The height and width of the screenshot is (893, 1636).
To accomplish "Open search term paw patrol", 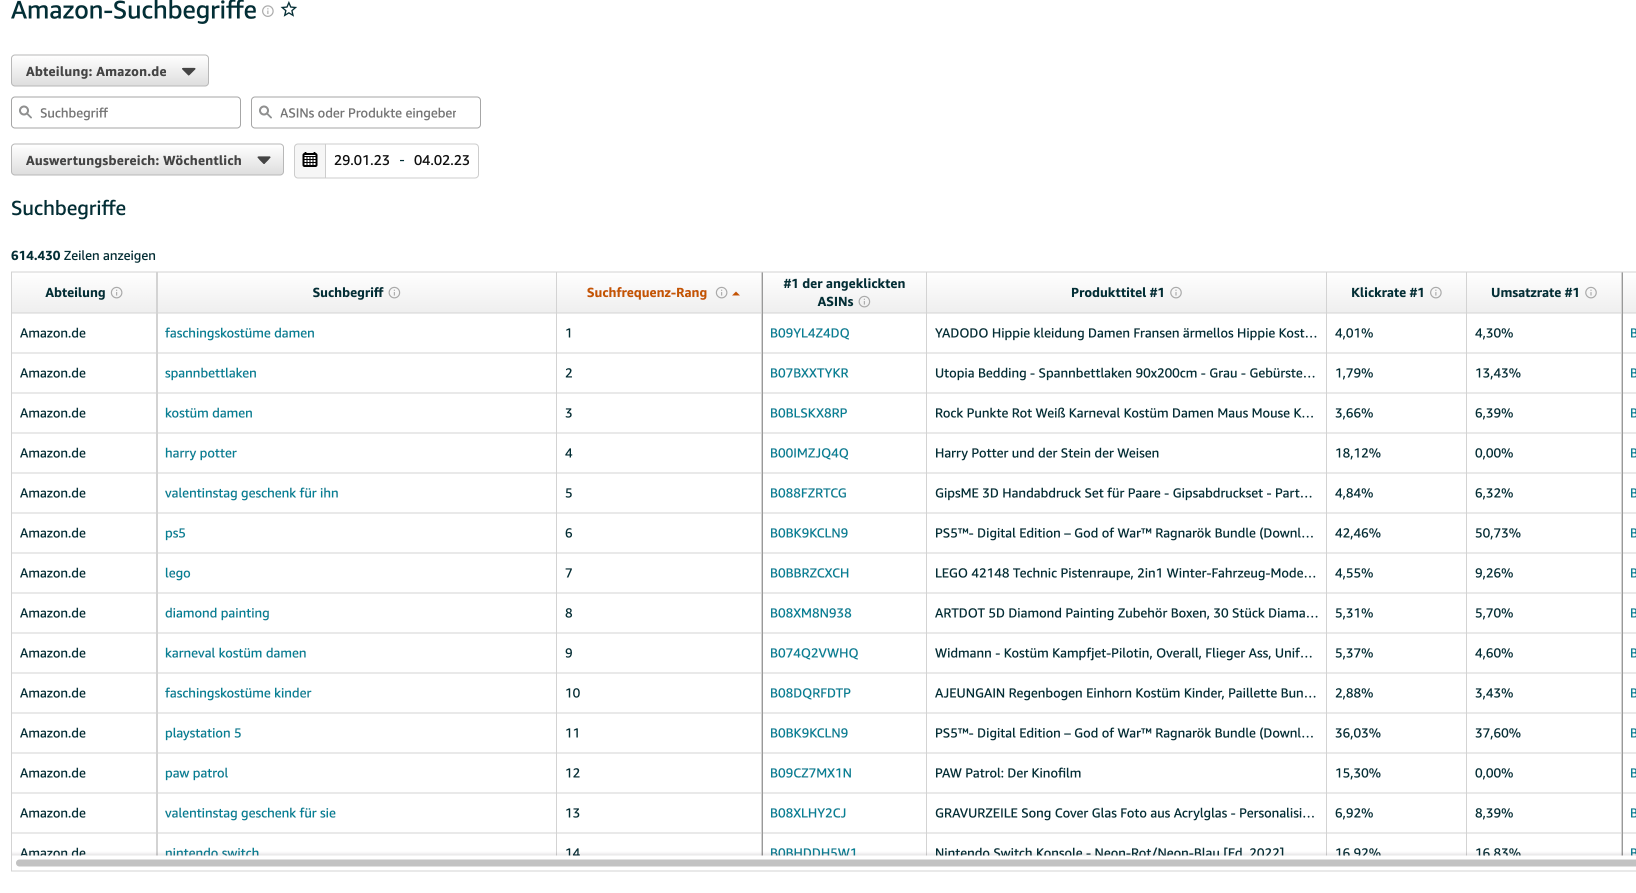I will (x=197, y=773).
